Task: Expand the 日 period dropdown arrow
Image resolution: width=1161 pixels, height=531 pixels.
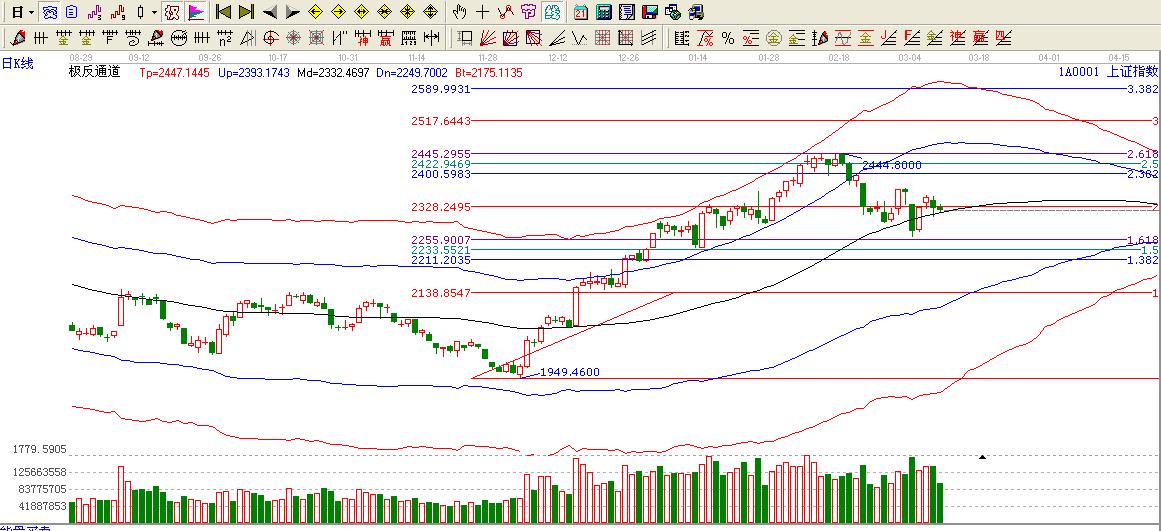Action: (31, 12)
